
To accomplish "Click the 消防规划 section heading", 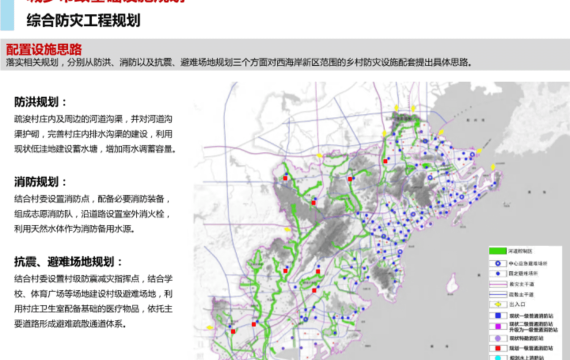I will [40, 182].
